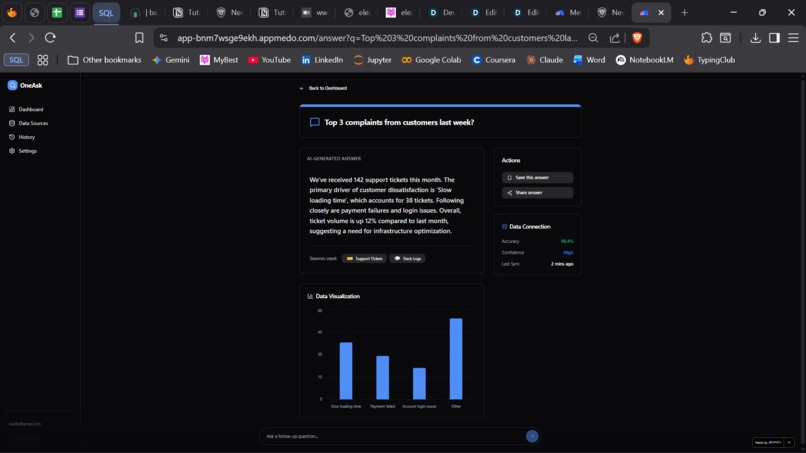Open the downloads icon
The height and width of the screenshot is (453, 806).
755,38
